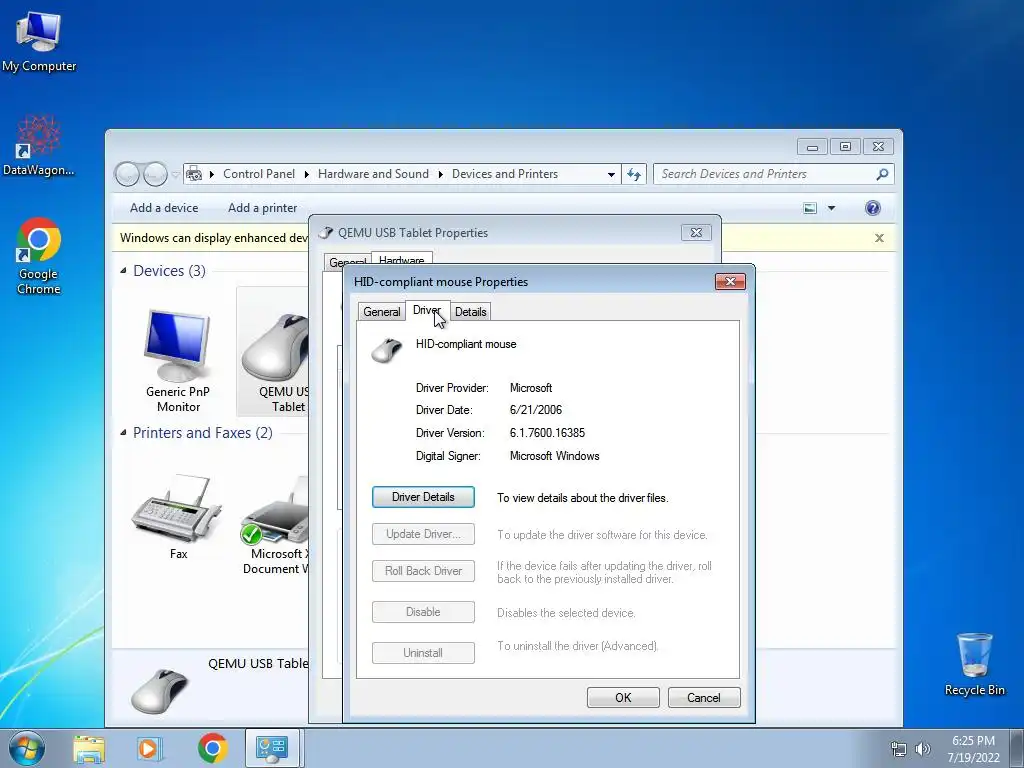This screenshot has width=1024, height=768.
Task: Open Windows Explorer from the taskbar
Action: (89, 748)
